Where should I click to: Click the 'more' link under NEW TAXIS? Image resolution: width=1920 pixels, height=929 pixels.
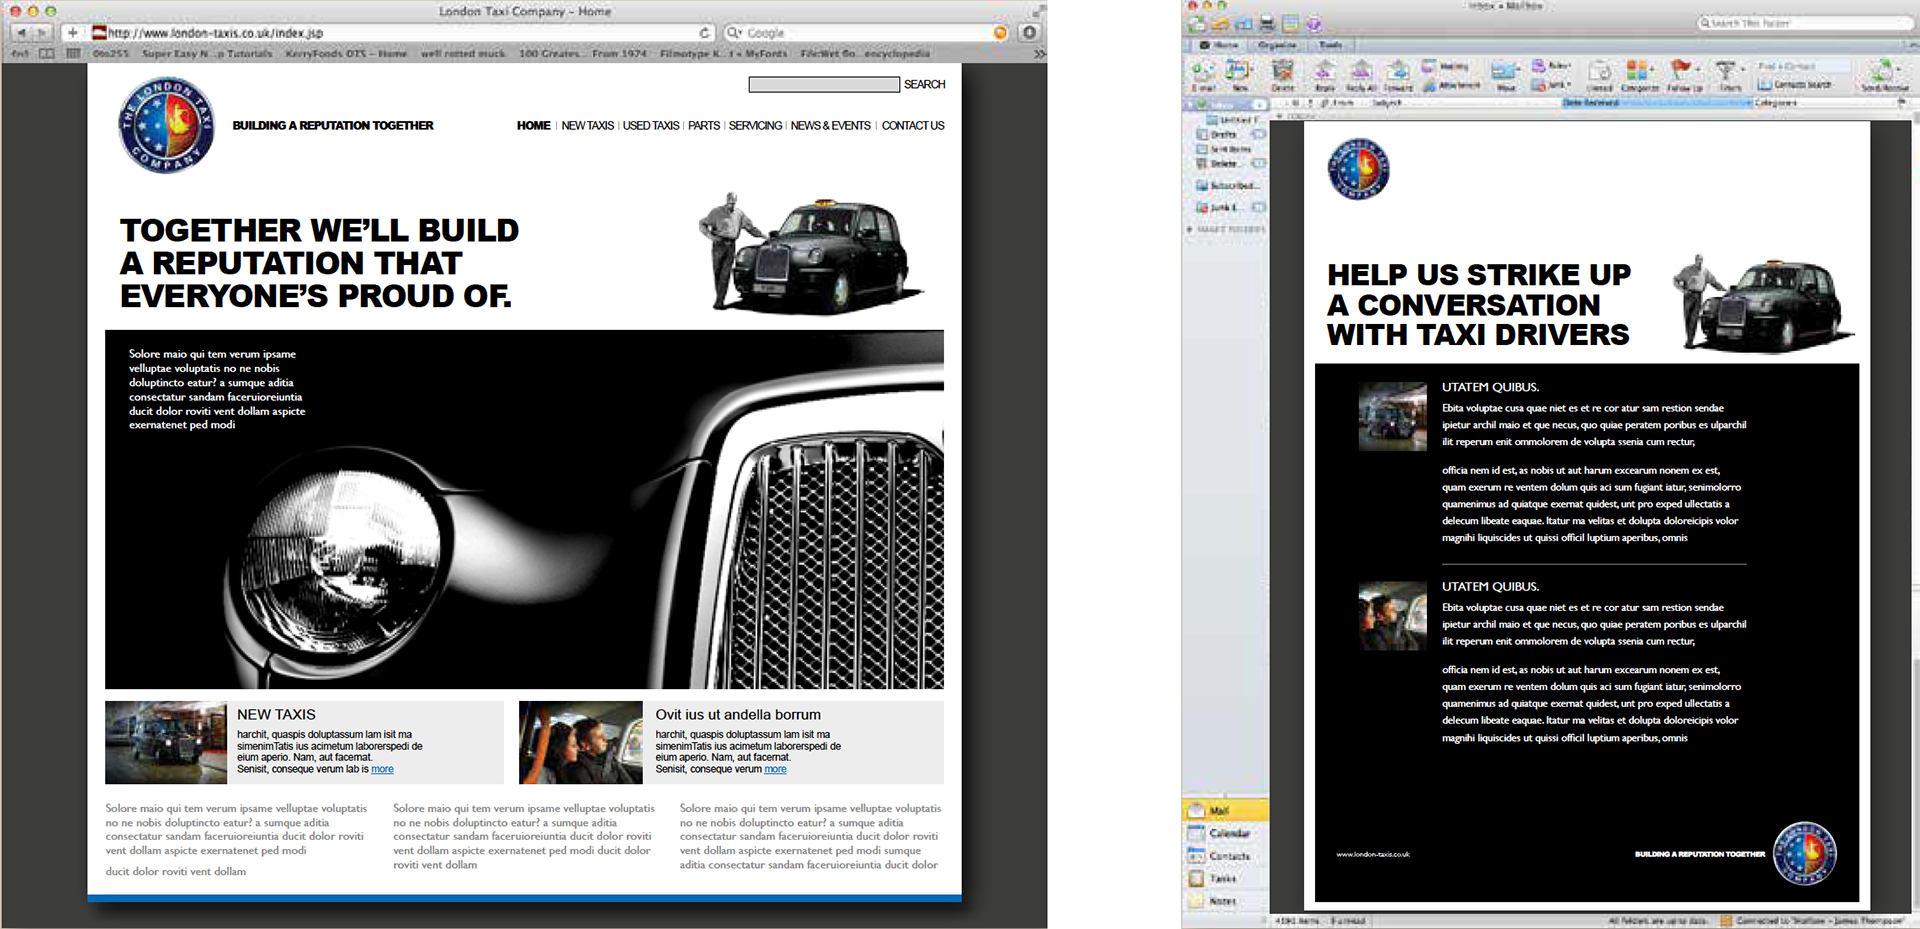382,770
